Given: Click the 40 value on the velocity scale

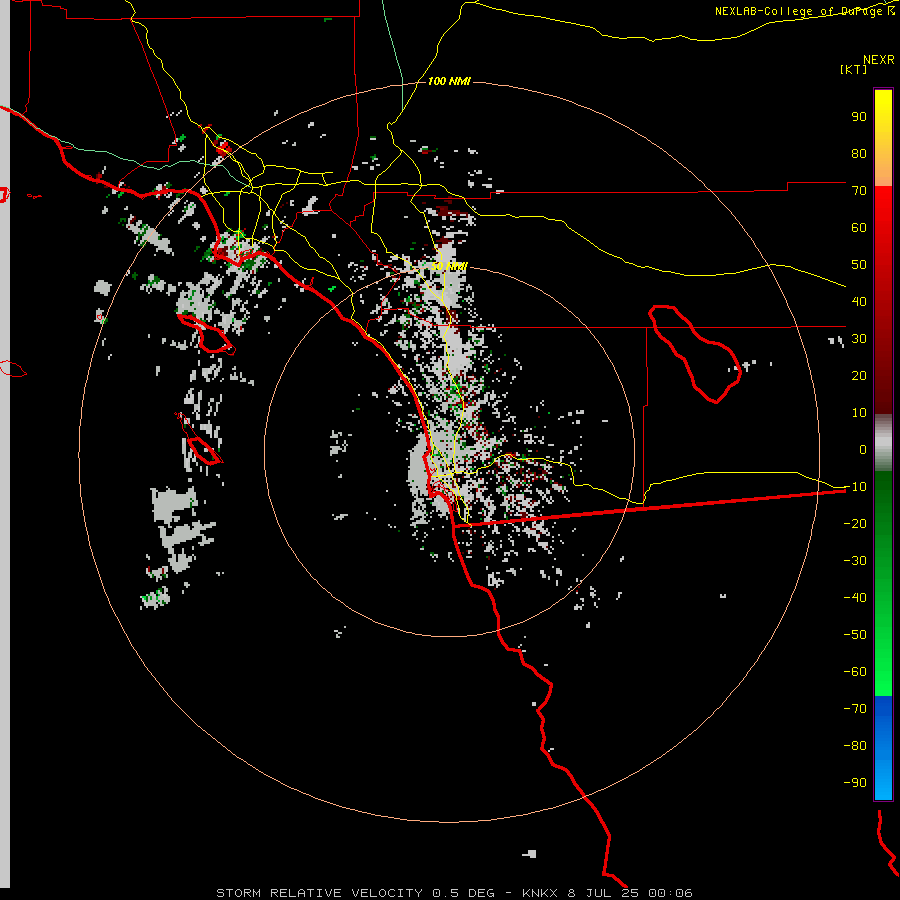Looking at the screenshot, I should pyautogui.click(x=859, y=302).
